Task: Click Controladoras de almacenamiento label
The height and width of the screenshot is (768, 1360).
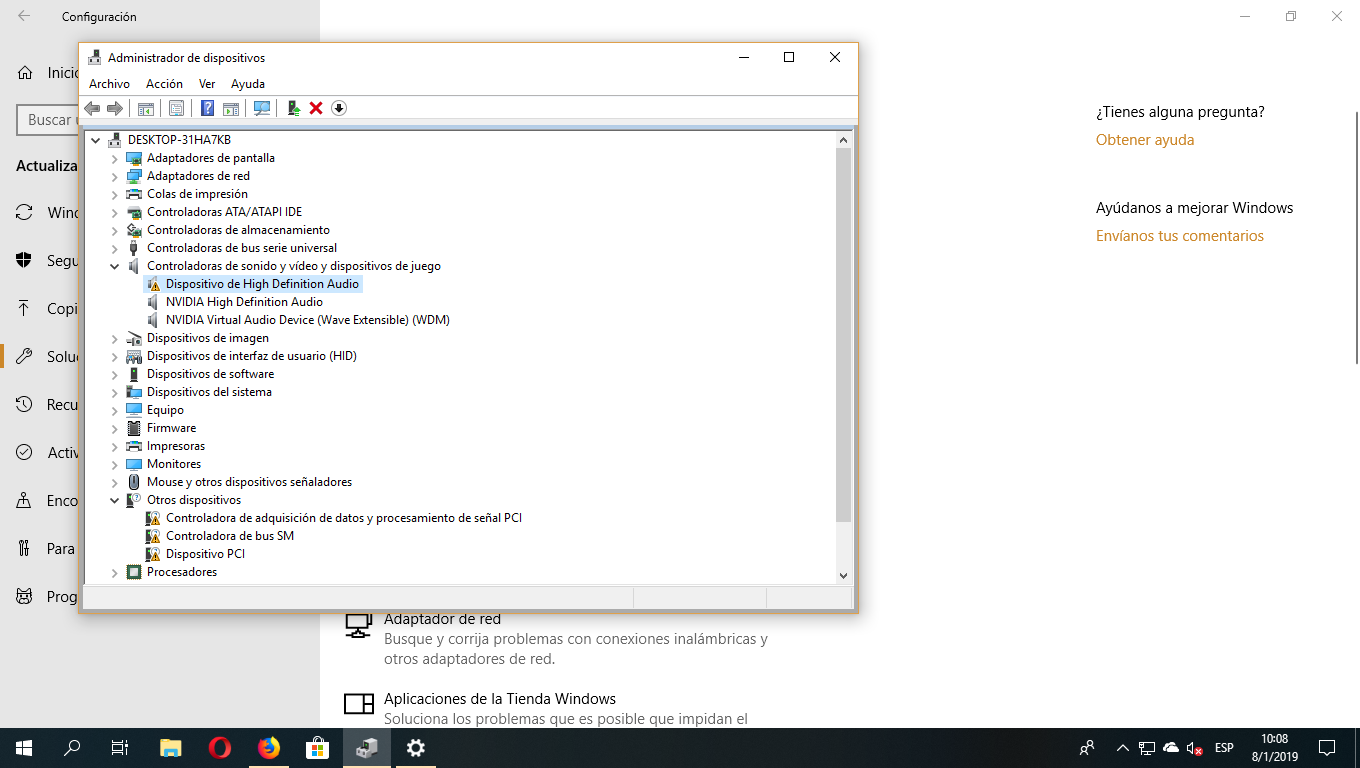Action: (238, 230)
